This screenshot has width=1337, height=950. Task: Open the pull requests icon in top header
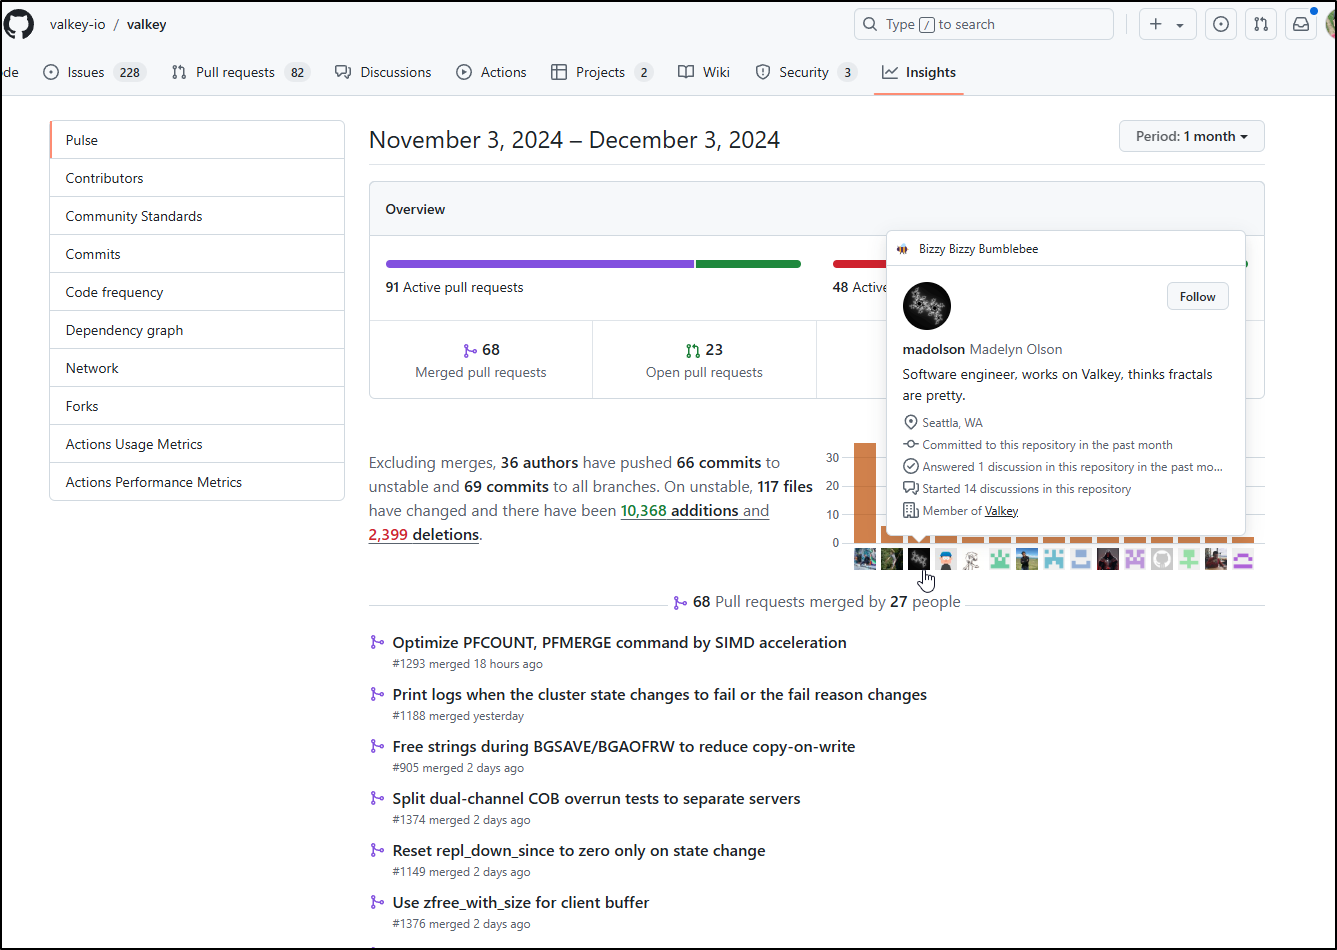(x=1261, y=24)
